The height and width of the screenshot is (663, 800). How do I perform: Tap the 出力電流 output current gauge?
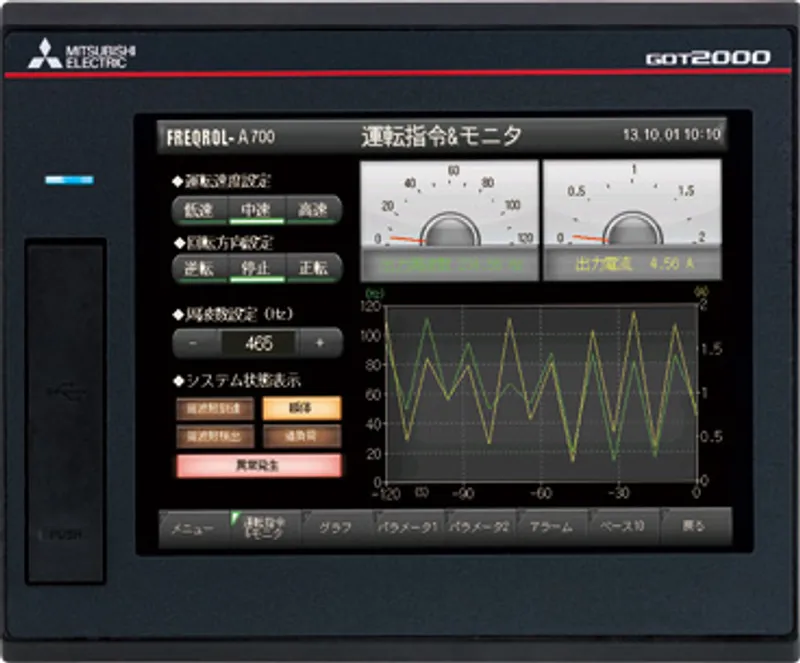(x=633, y=204)
